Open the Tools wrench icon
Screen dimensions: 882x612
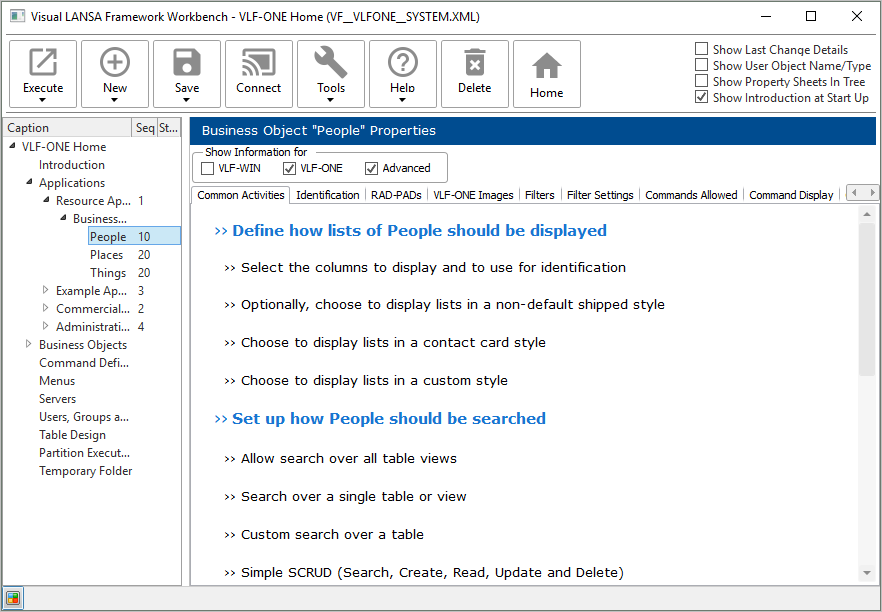[331, 64]
